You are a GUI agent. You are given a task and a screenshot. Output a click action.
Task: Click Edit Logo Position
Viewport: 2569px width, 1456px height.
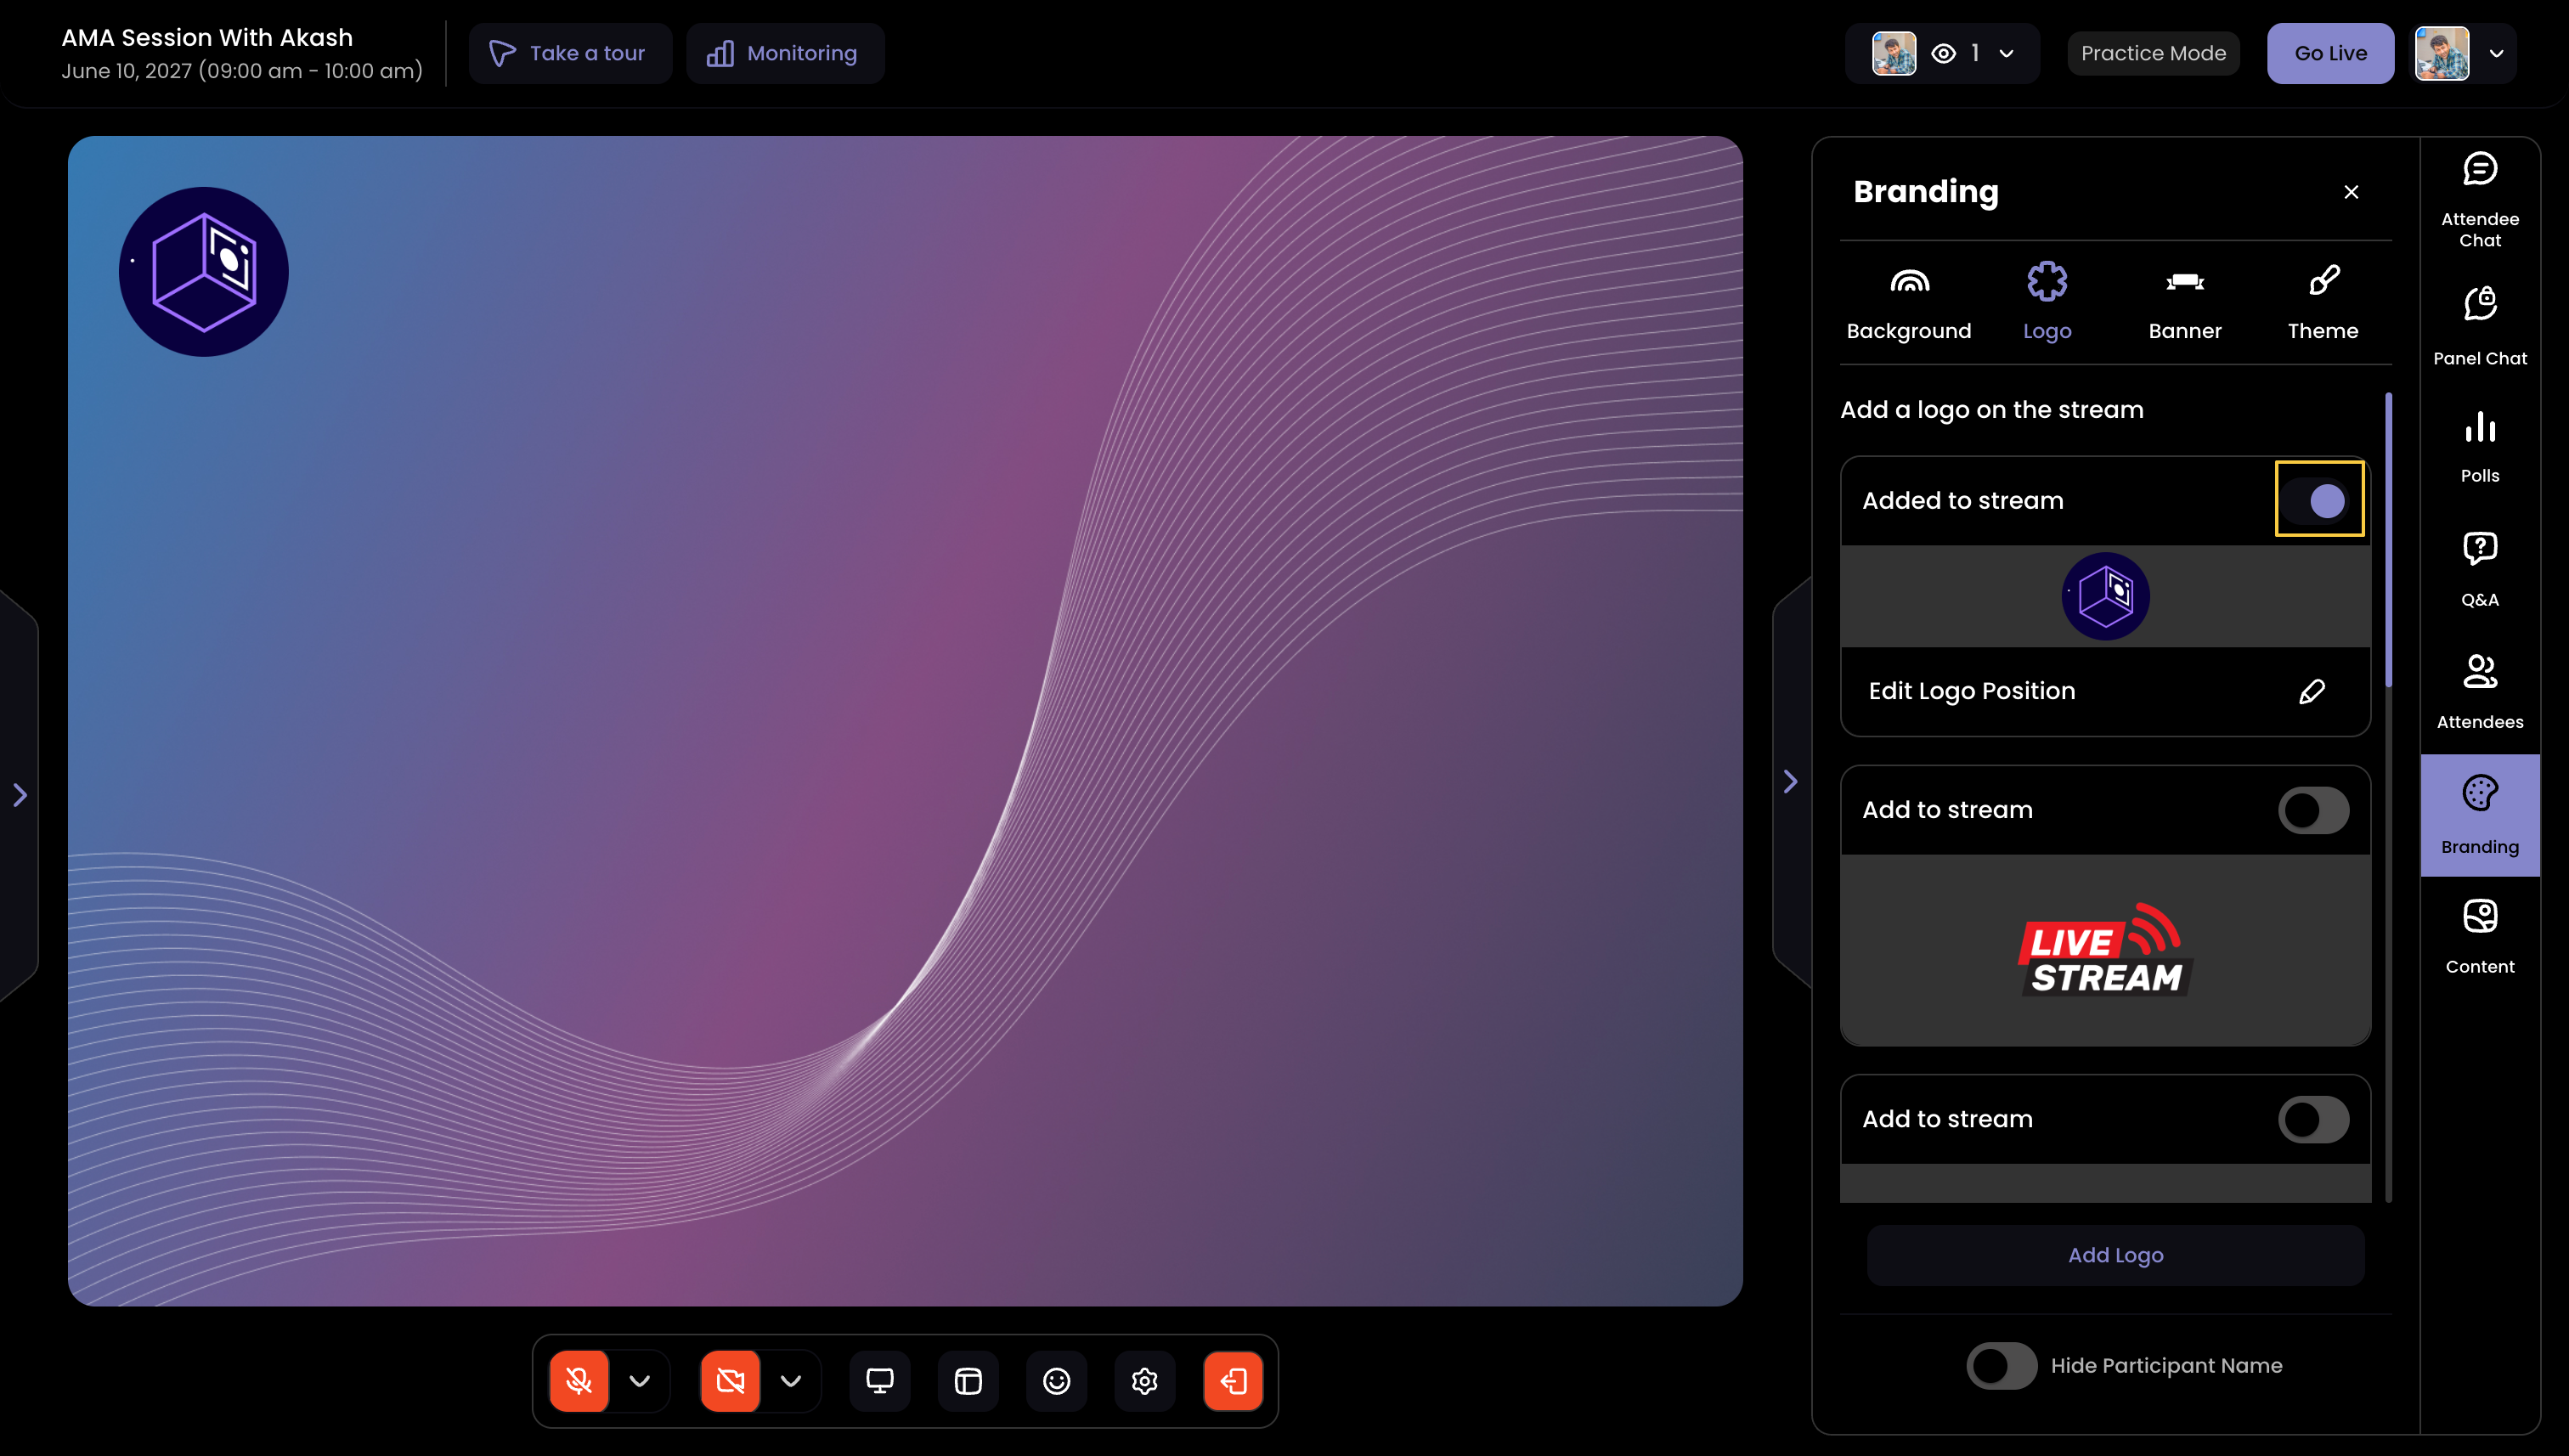tap(1971, 691)
